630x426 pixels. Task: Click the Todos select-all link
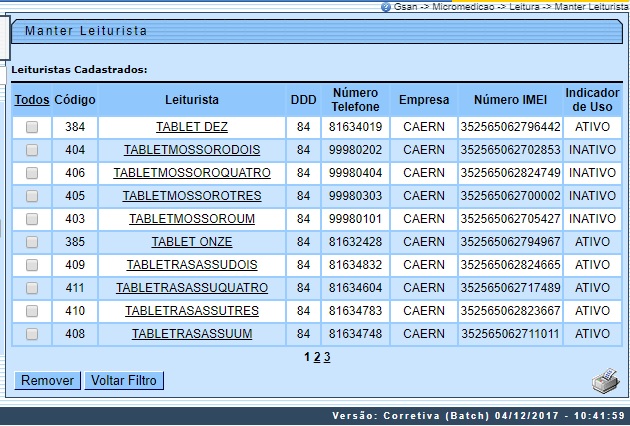tap(32, 100)
